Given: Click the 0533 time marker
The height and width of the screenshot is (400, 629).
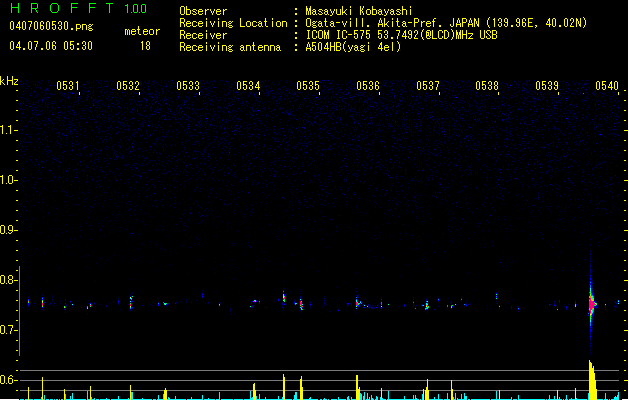Looking at the screenshot, I should [188, 86].
